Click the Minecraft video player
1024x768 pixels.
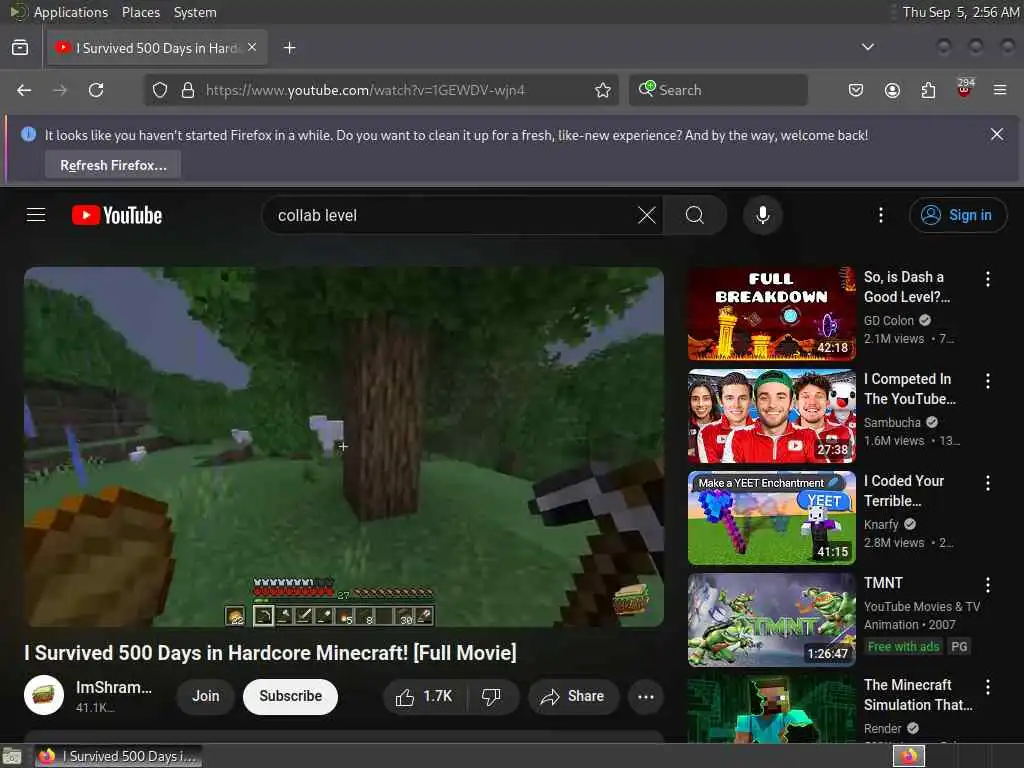(x=344, y=447)
